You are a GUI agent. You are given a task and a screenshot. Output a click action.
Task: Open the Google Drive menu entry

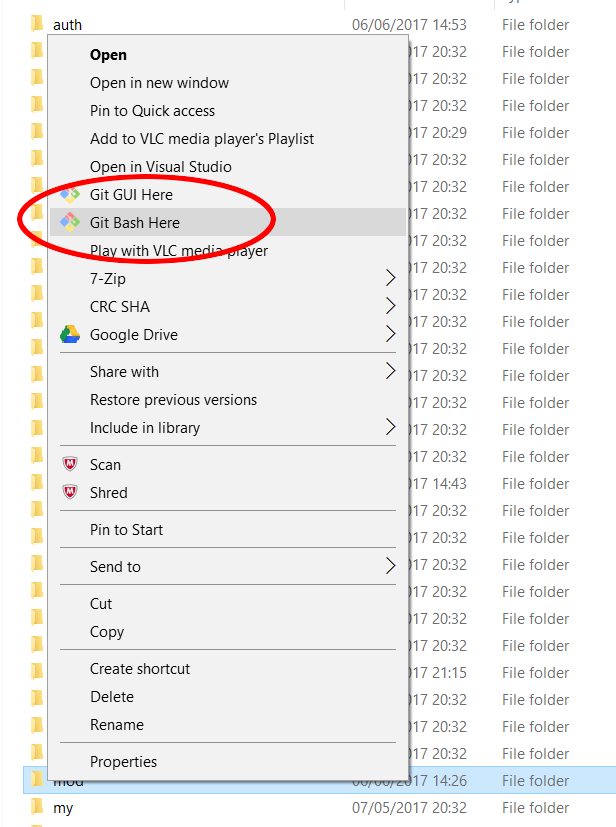coord(228,334)
